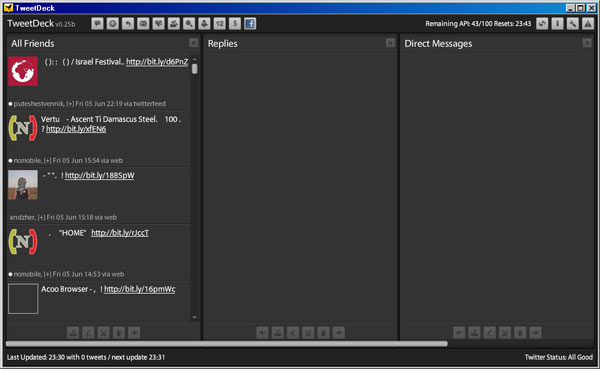Open the compose tweet speech bubble icon

pyautogui.click(x=97, y=24)
